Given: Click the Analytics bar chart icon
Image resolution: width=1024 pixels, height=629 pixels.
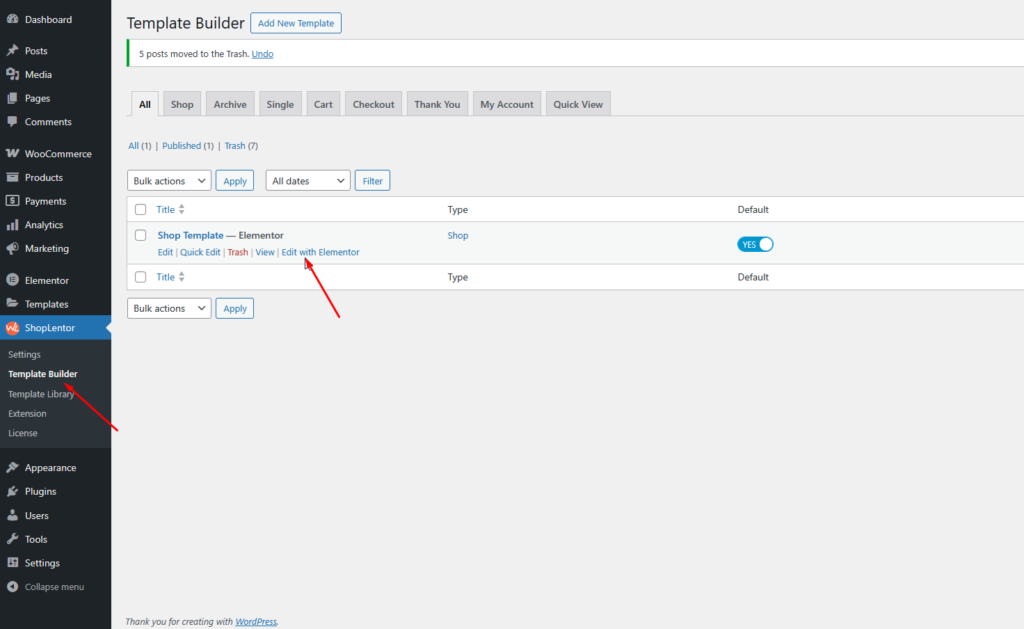Looking at the screenshot, I should [x=12, y=225].
